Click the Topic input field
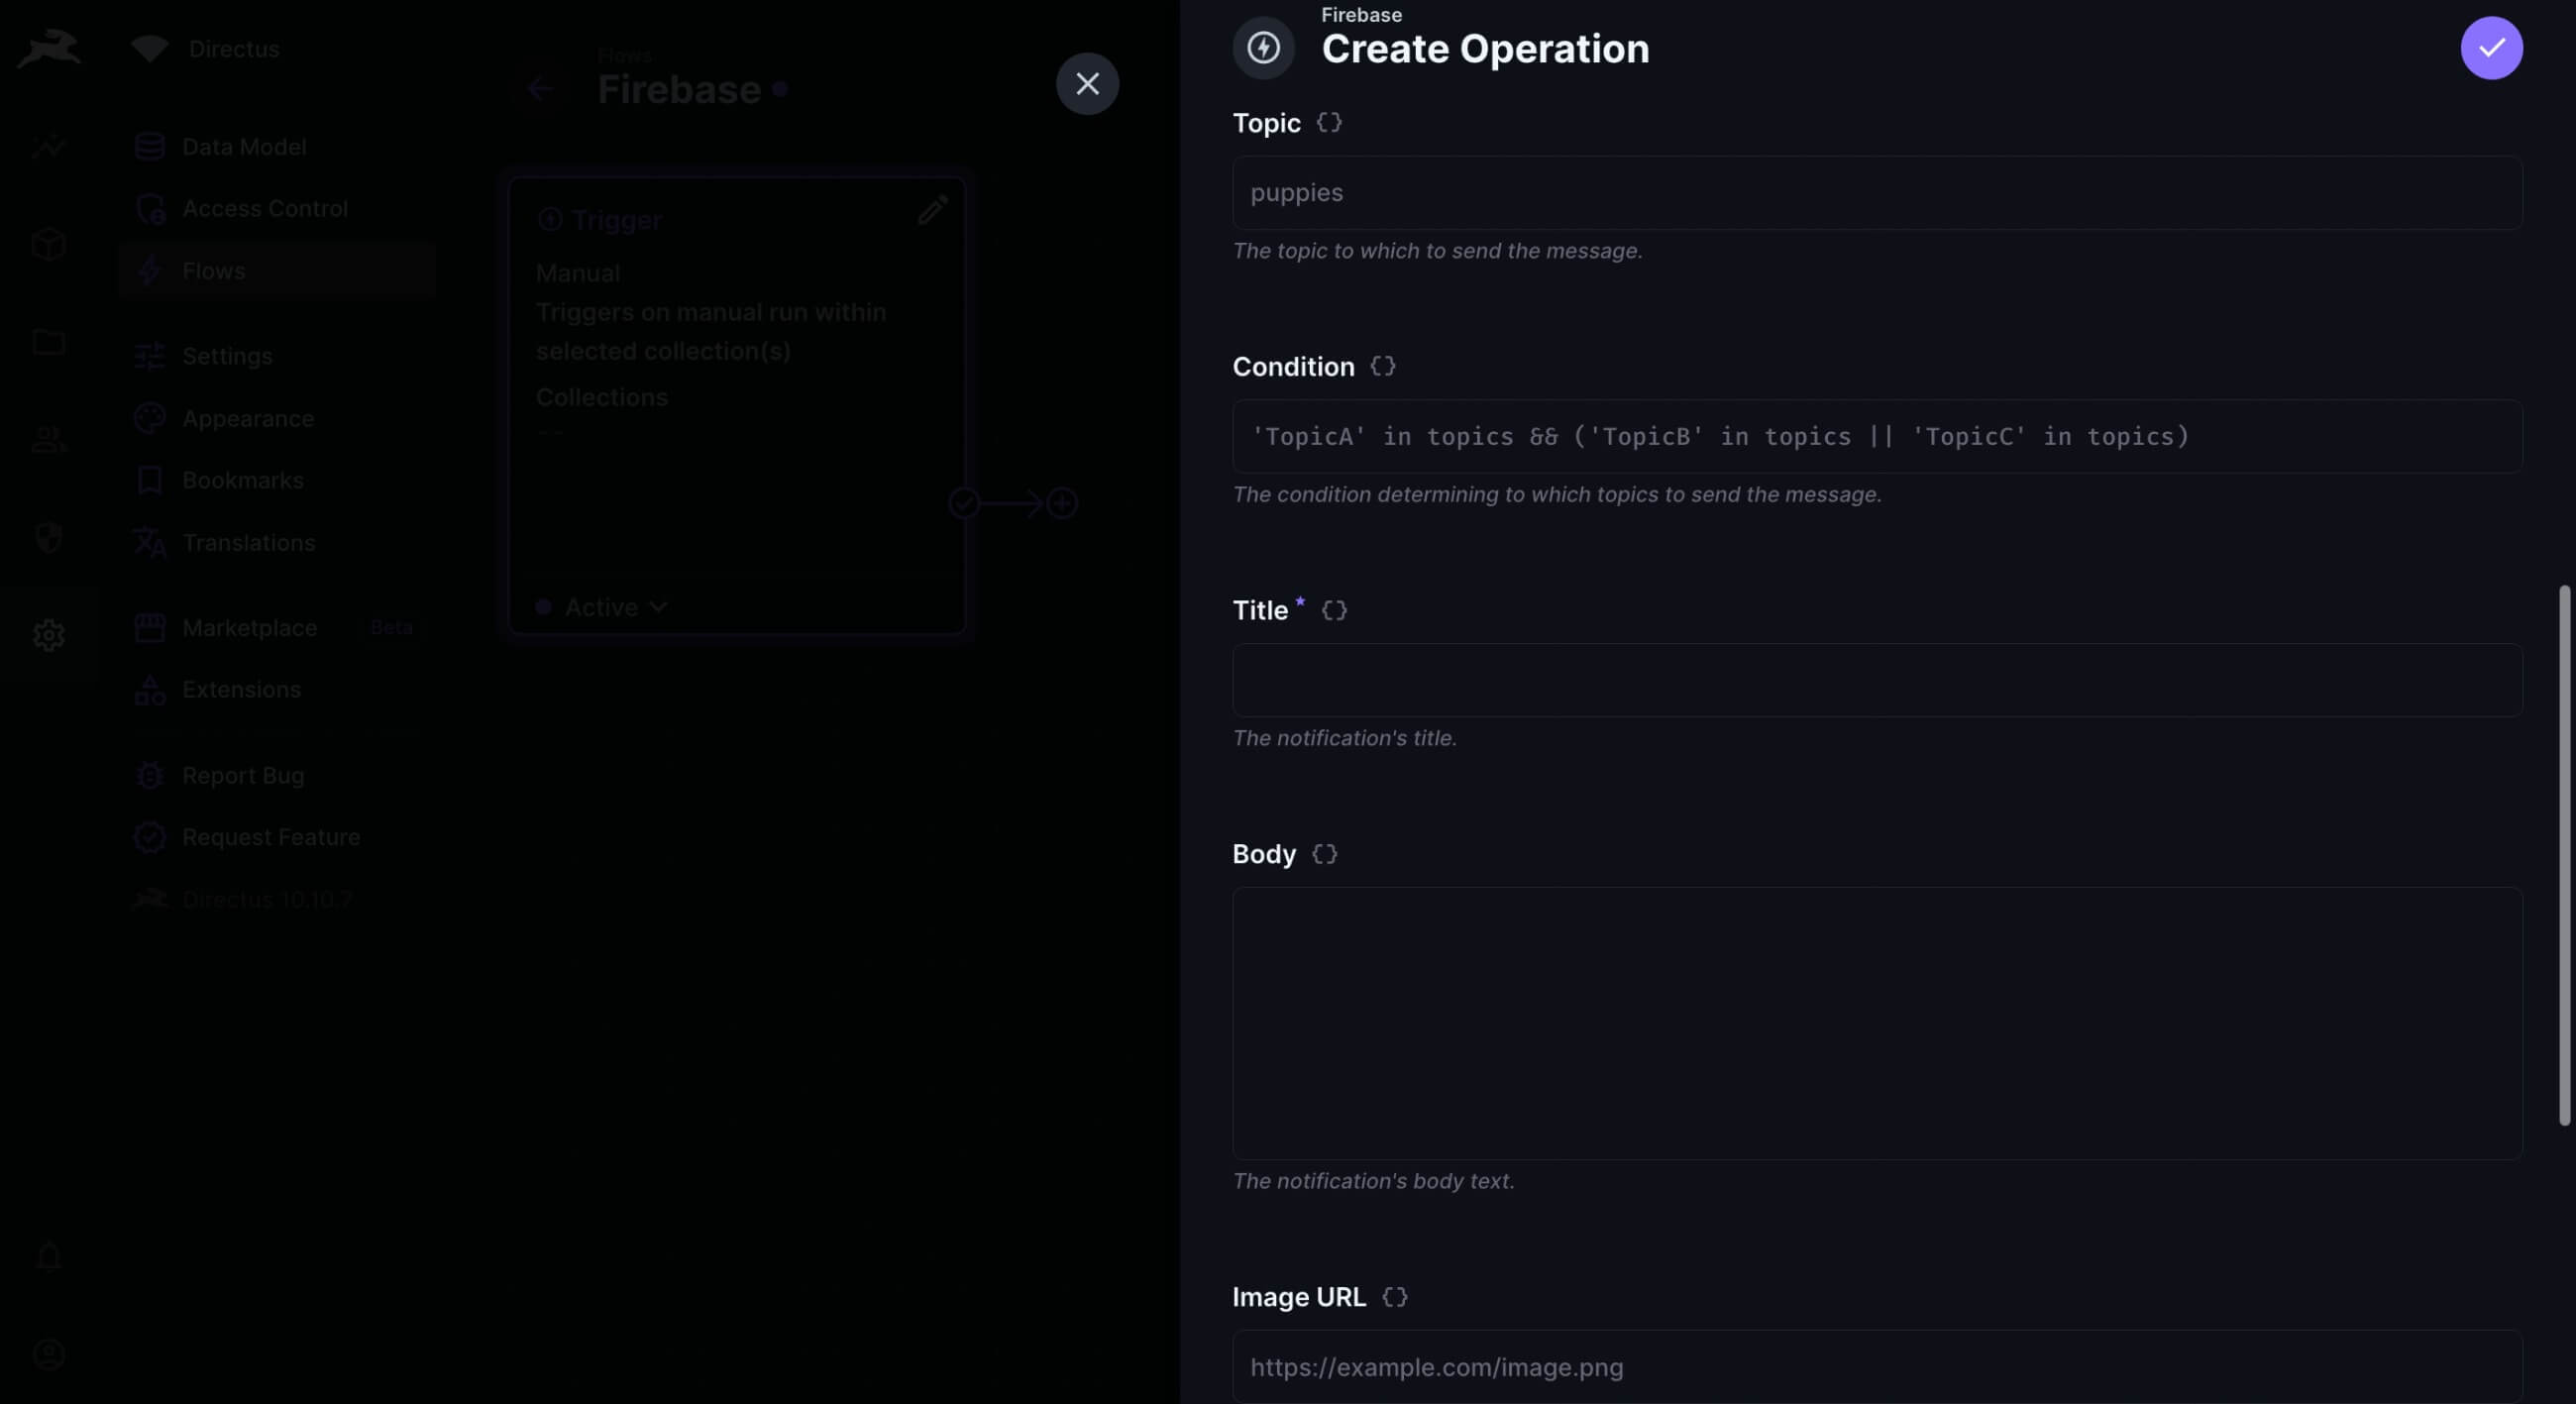 pos(1876,193)
